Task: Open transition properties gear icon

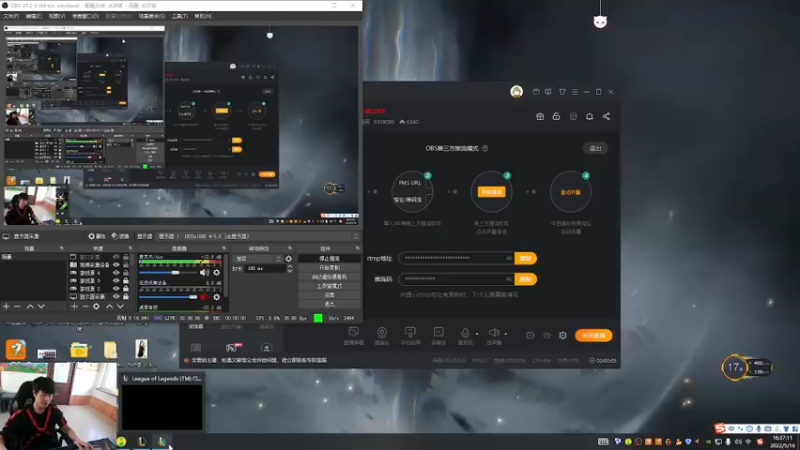Action: (x=289, y=259)
